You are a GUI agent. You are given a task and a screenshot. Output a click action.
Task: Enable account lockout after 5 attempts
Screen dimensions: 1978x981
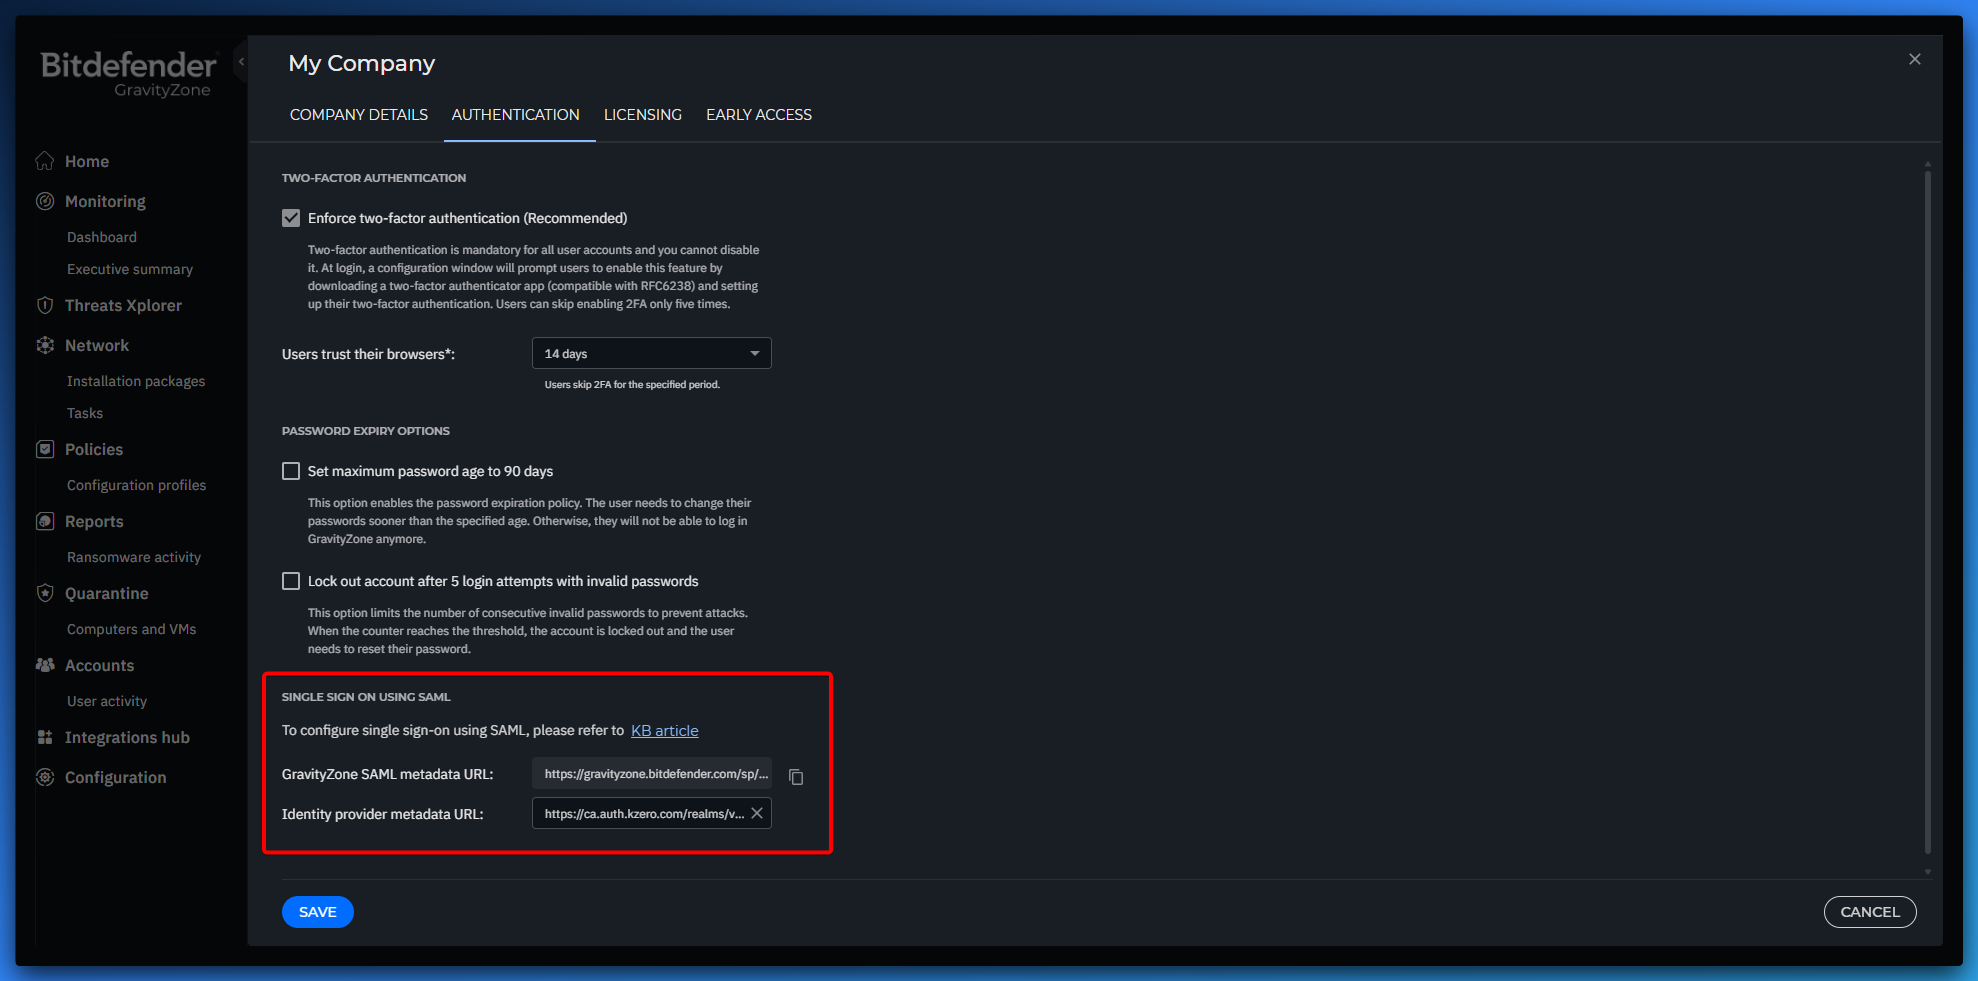291,581
